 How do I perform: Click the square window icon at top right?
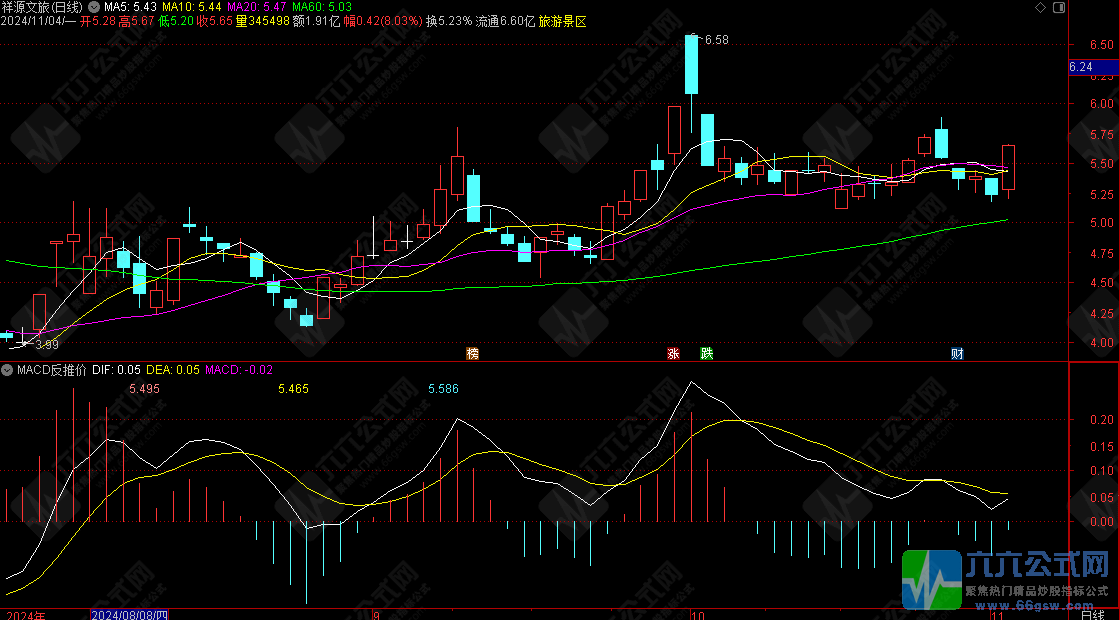[x=1058, y=7]
